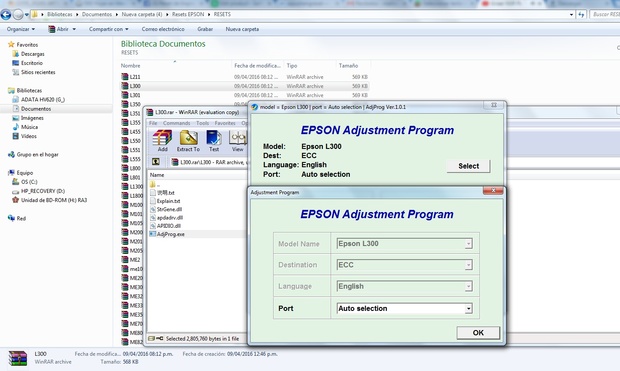Screen dimensions: 620x371
Task: Open WinRAR Tools menu
Action: coord(202,123)
